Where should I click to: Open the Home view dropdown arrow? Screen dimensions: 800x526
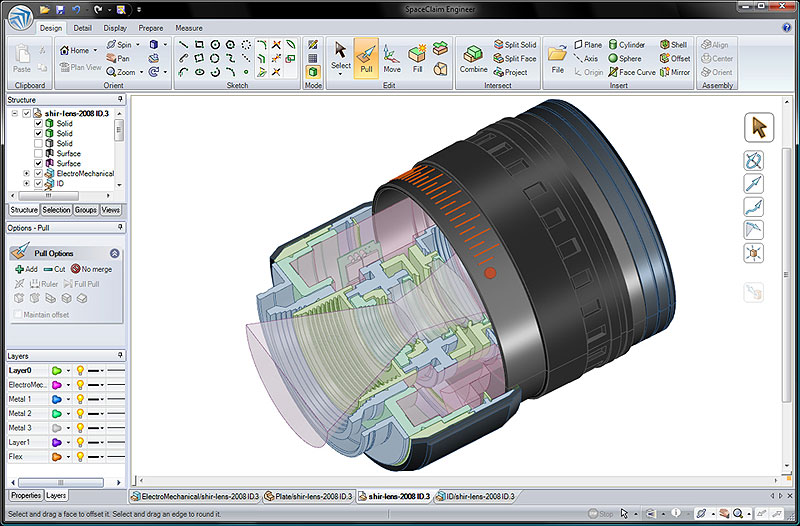[96, 50]
